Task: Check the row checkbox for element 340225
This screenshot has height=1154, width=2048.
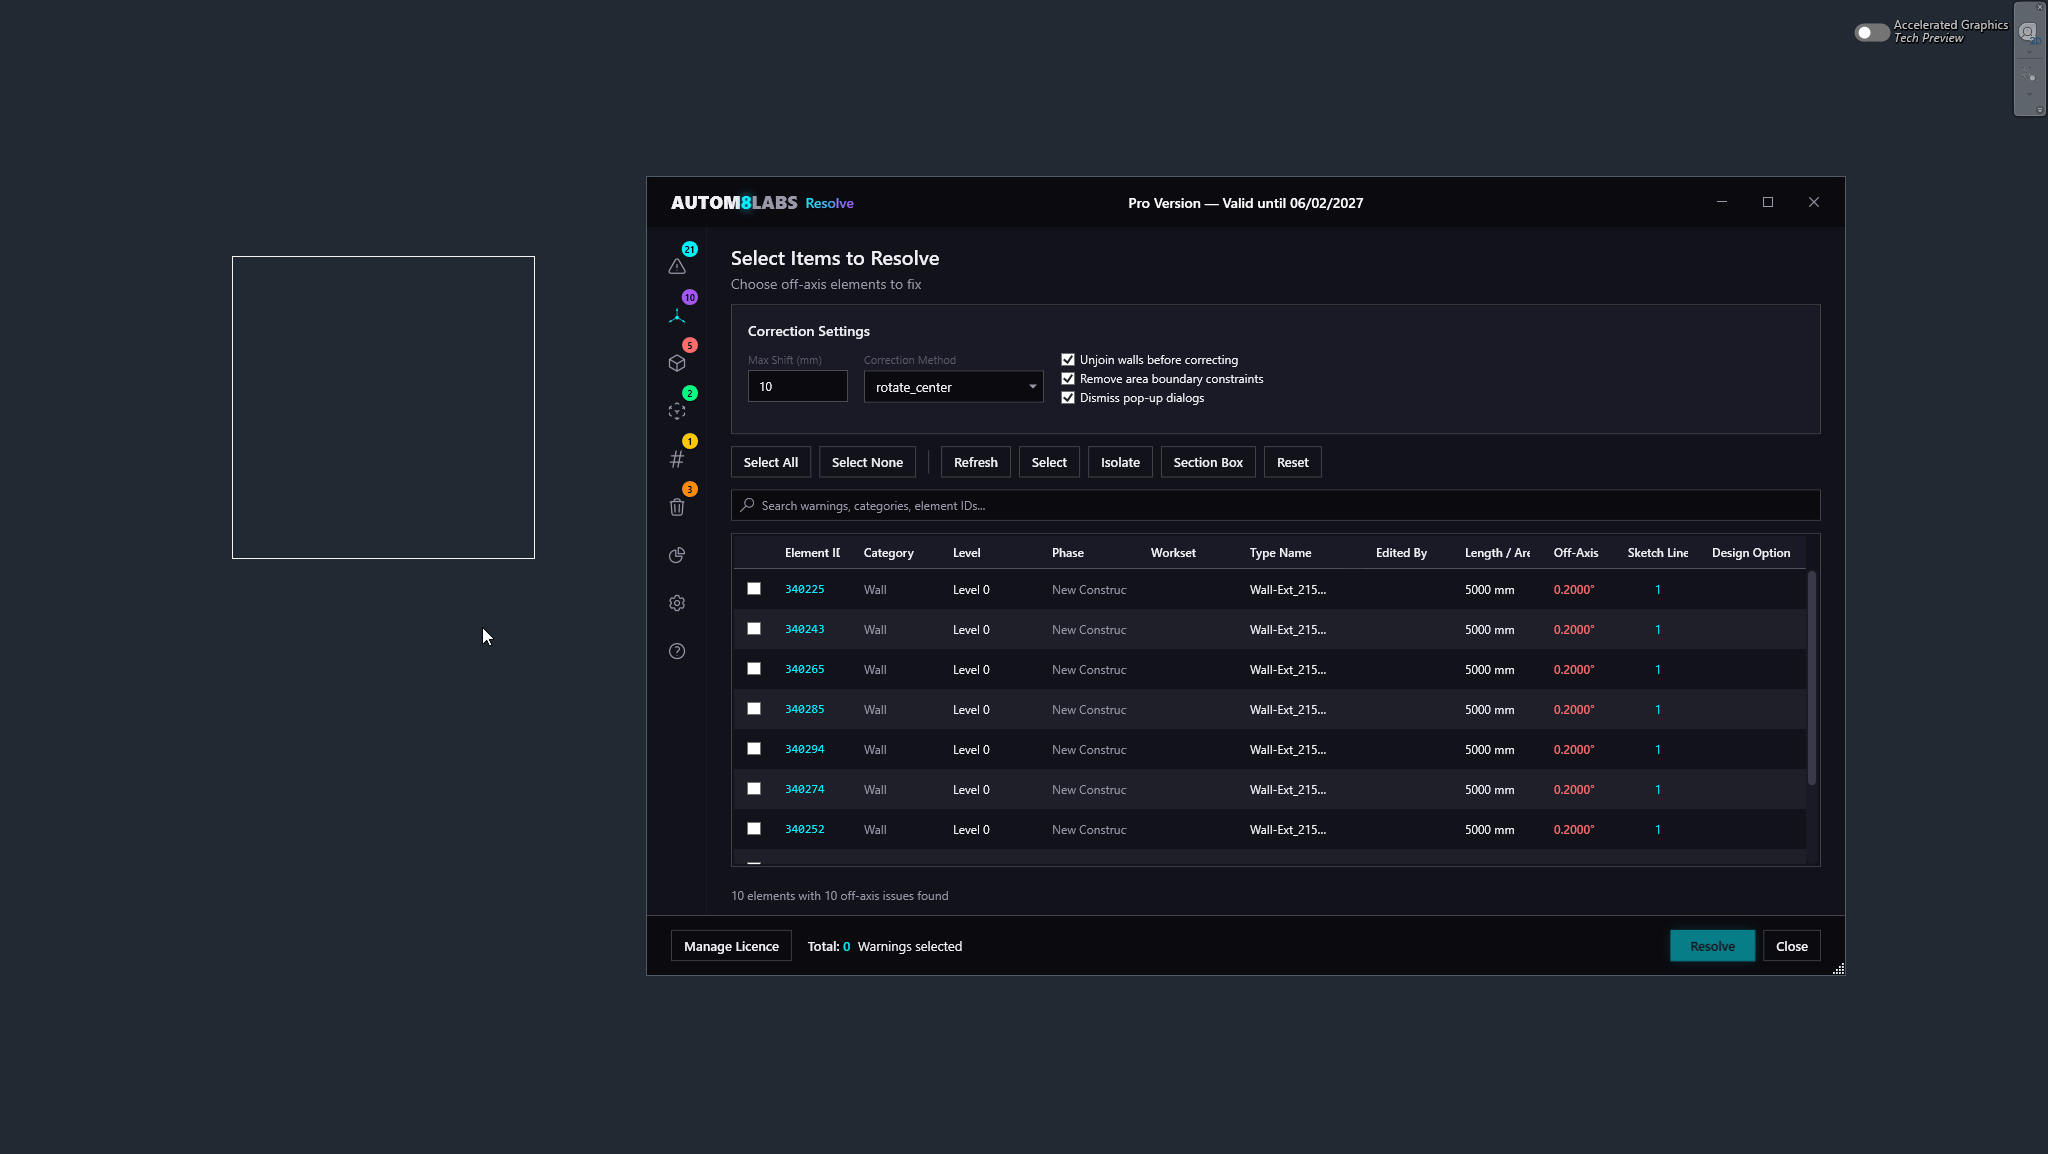Action: [x=753, y=589]
